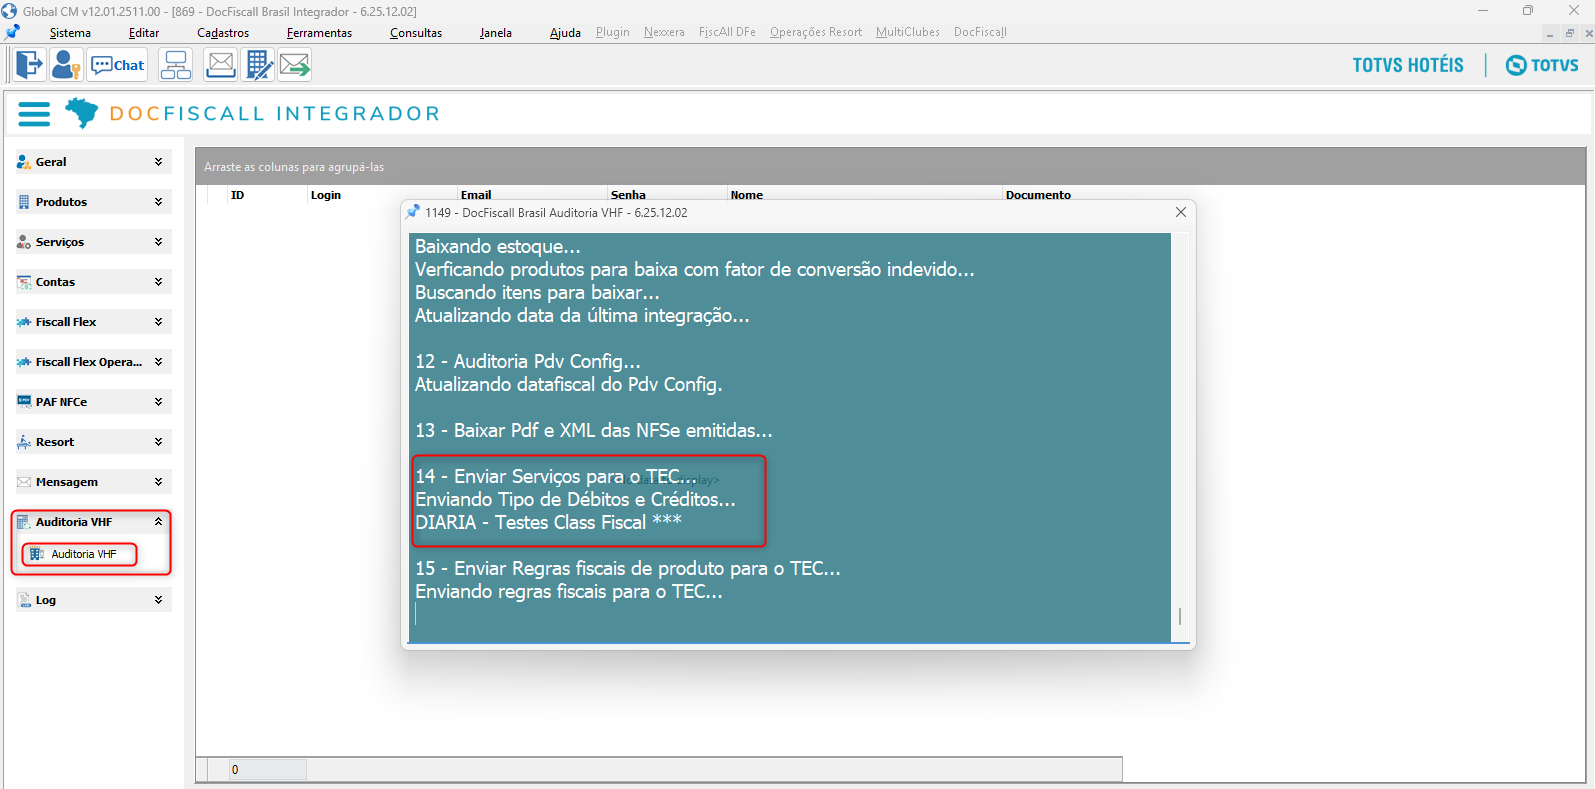Expand the Serviços sidebar group chevron
The image size is (1595, 789).
point(158,241)
